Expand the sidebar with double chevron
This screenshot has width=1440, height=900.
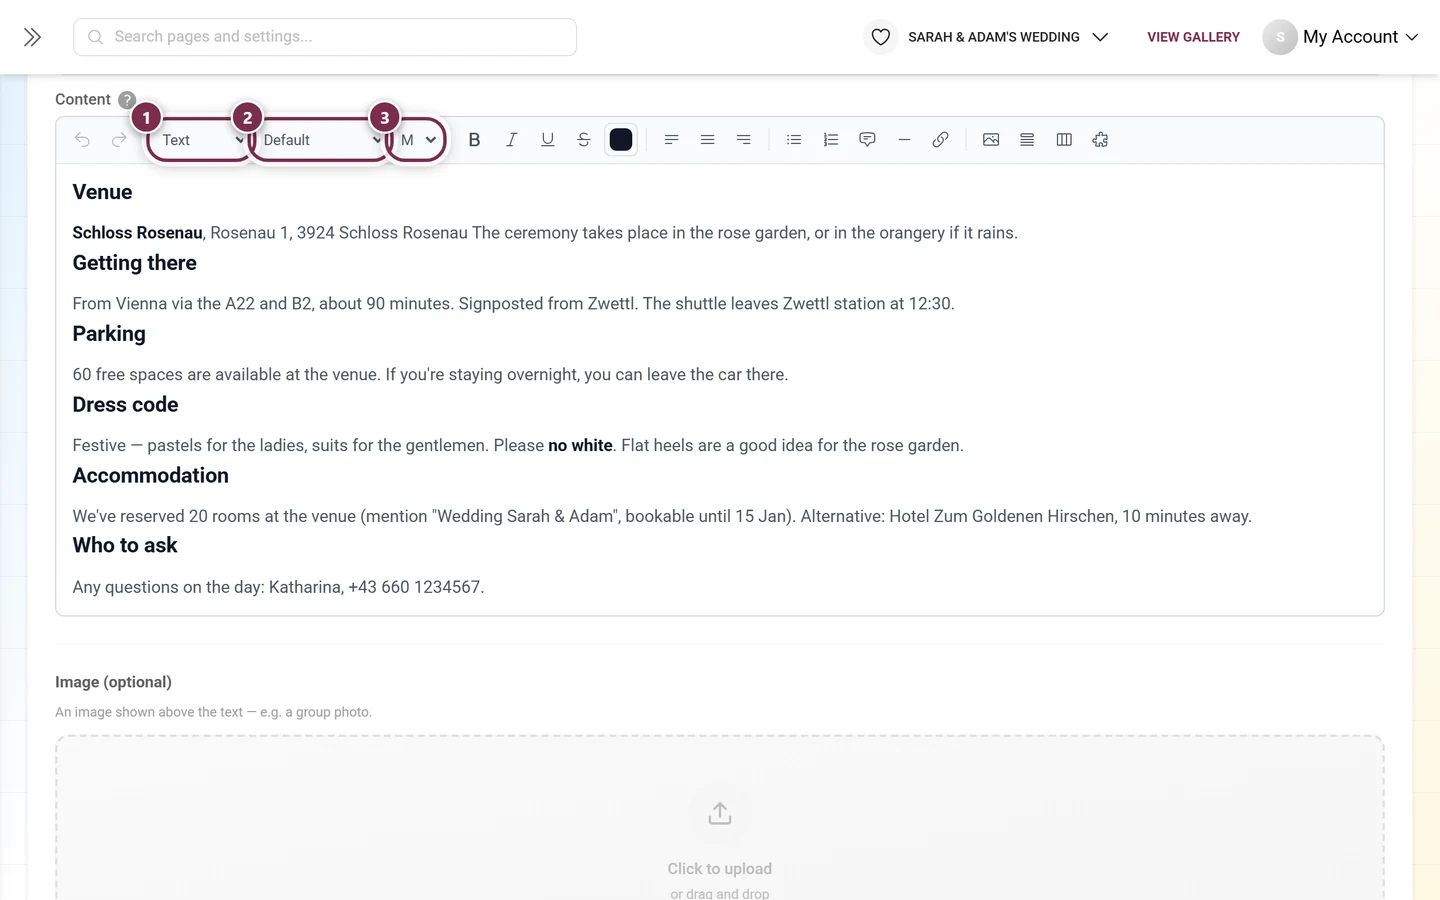(32, 37)
